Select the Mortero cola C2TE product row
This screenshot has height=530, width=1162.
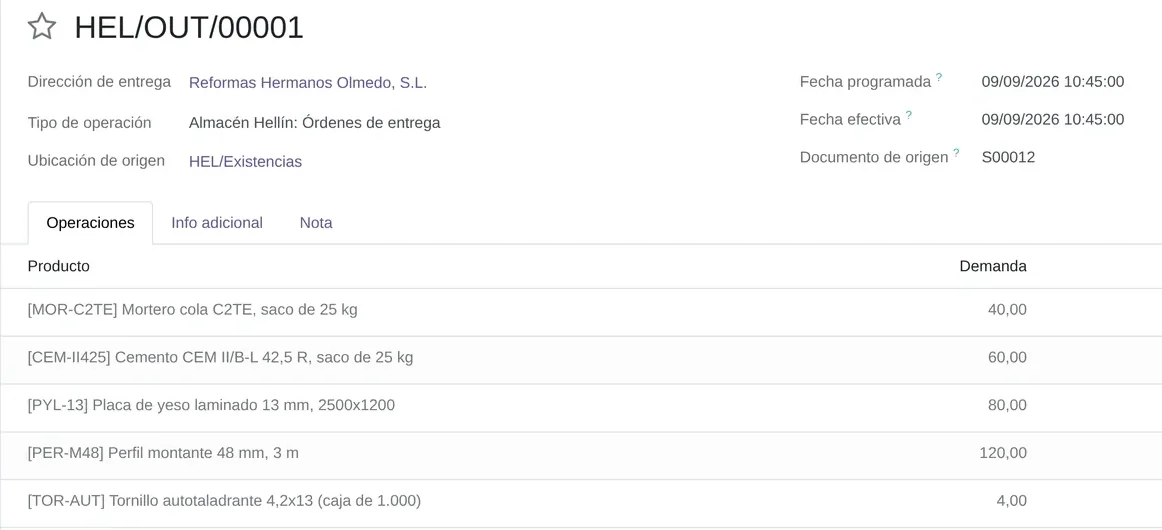(581, 310)
